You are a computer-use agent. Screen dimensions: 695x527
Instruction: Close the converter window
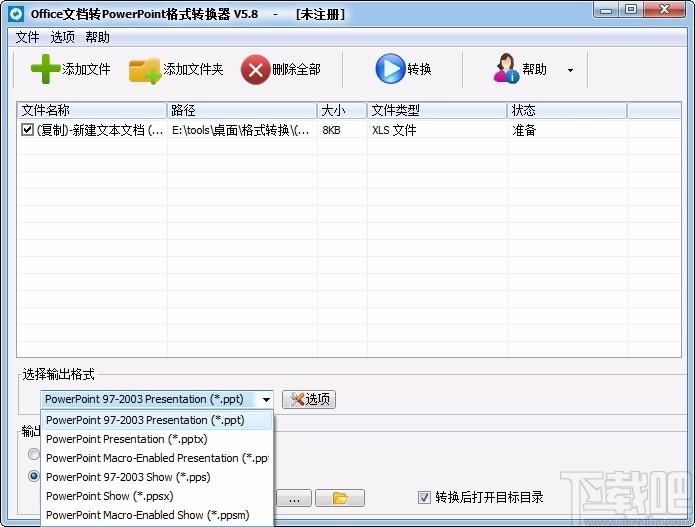click(664, 10)
